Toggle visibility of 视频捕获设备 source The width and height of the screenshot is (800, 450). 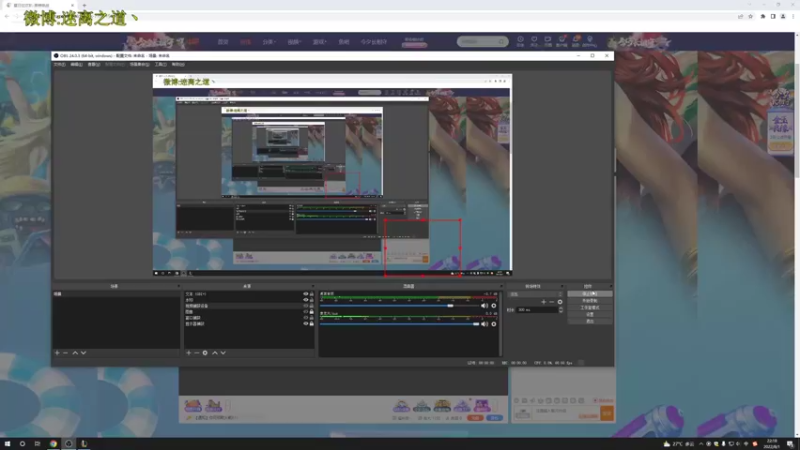(x=306, y=306)
